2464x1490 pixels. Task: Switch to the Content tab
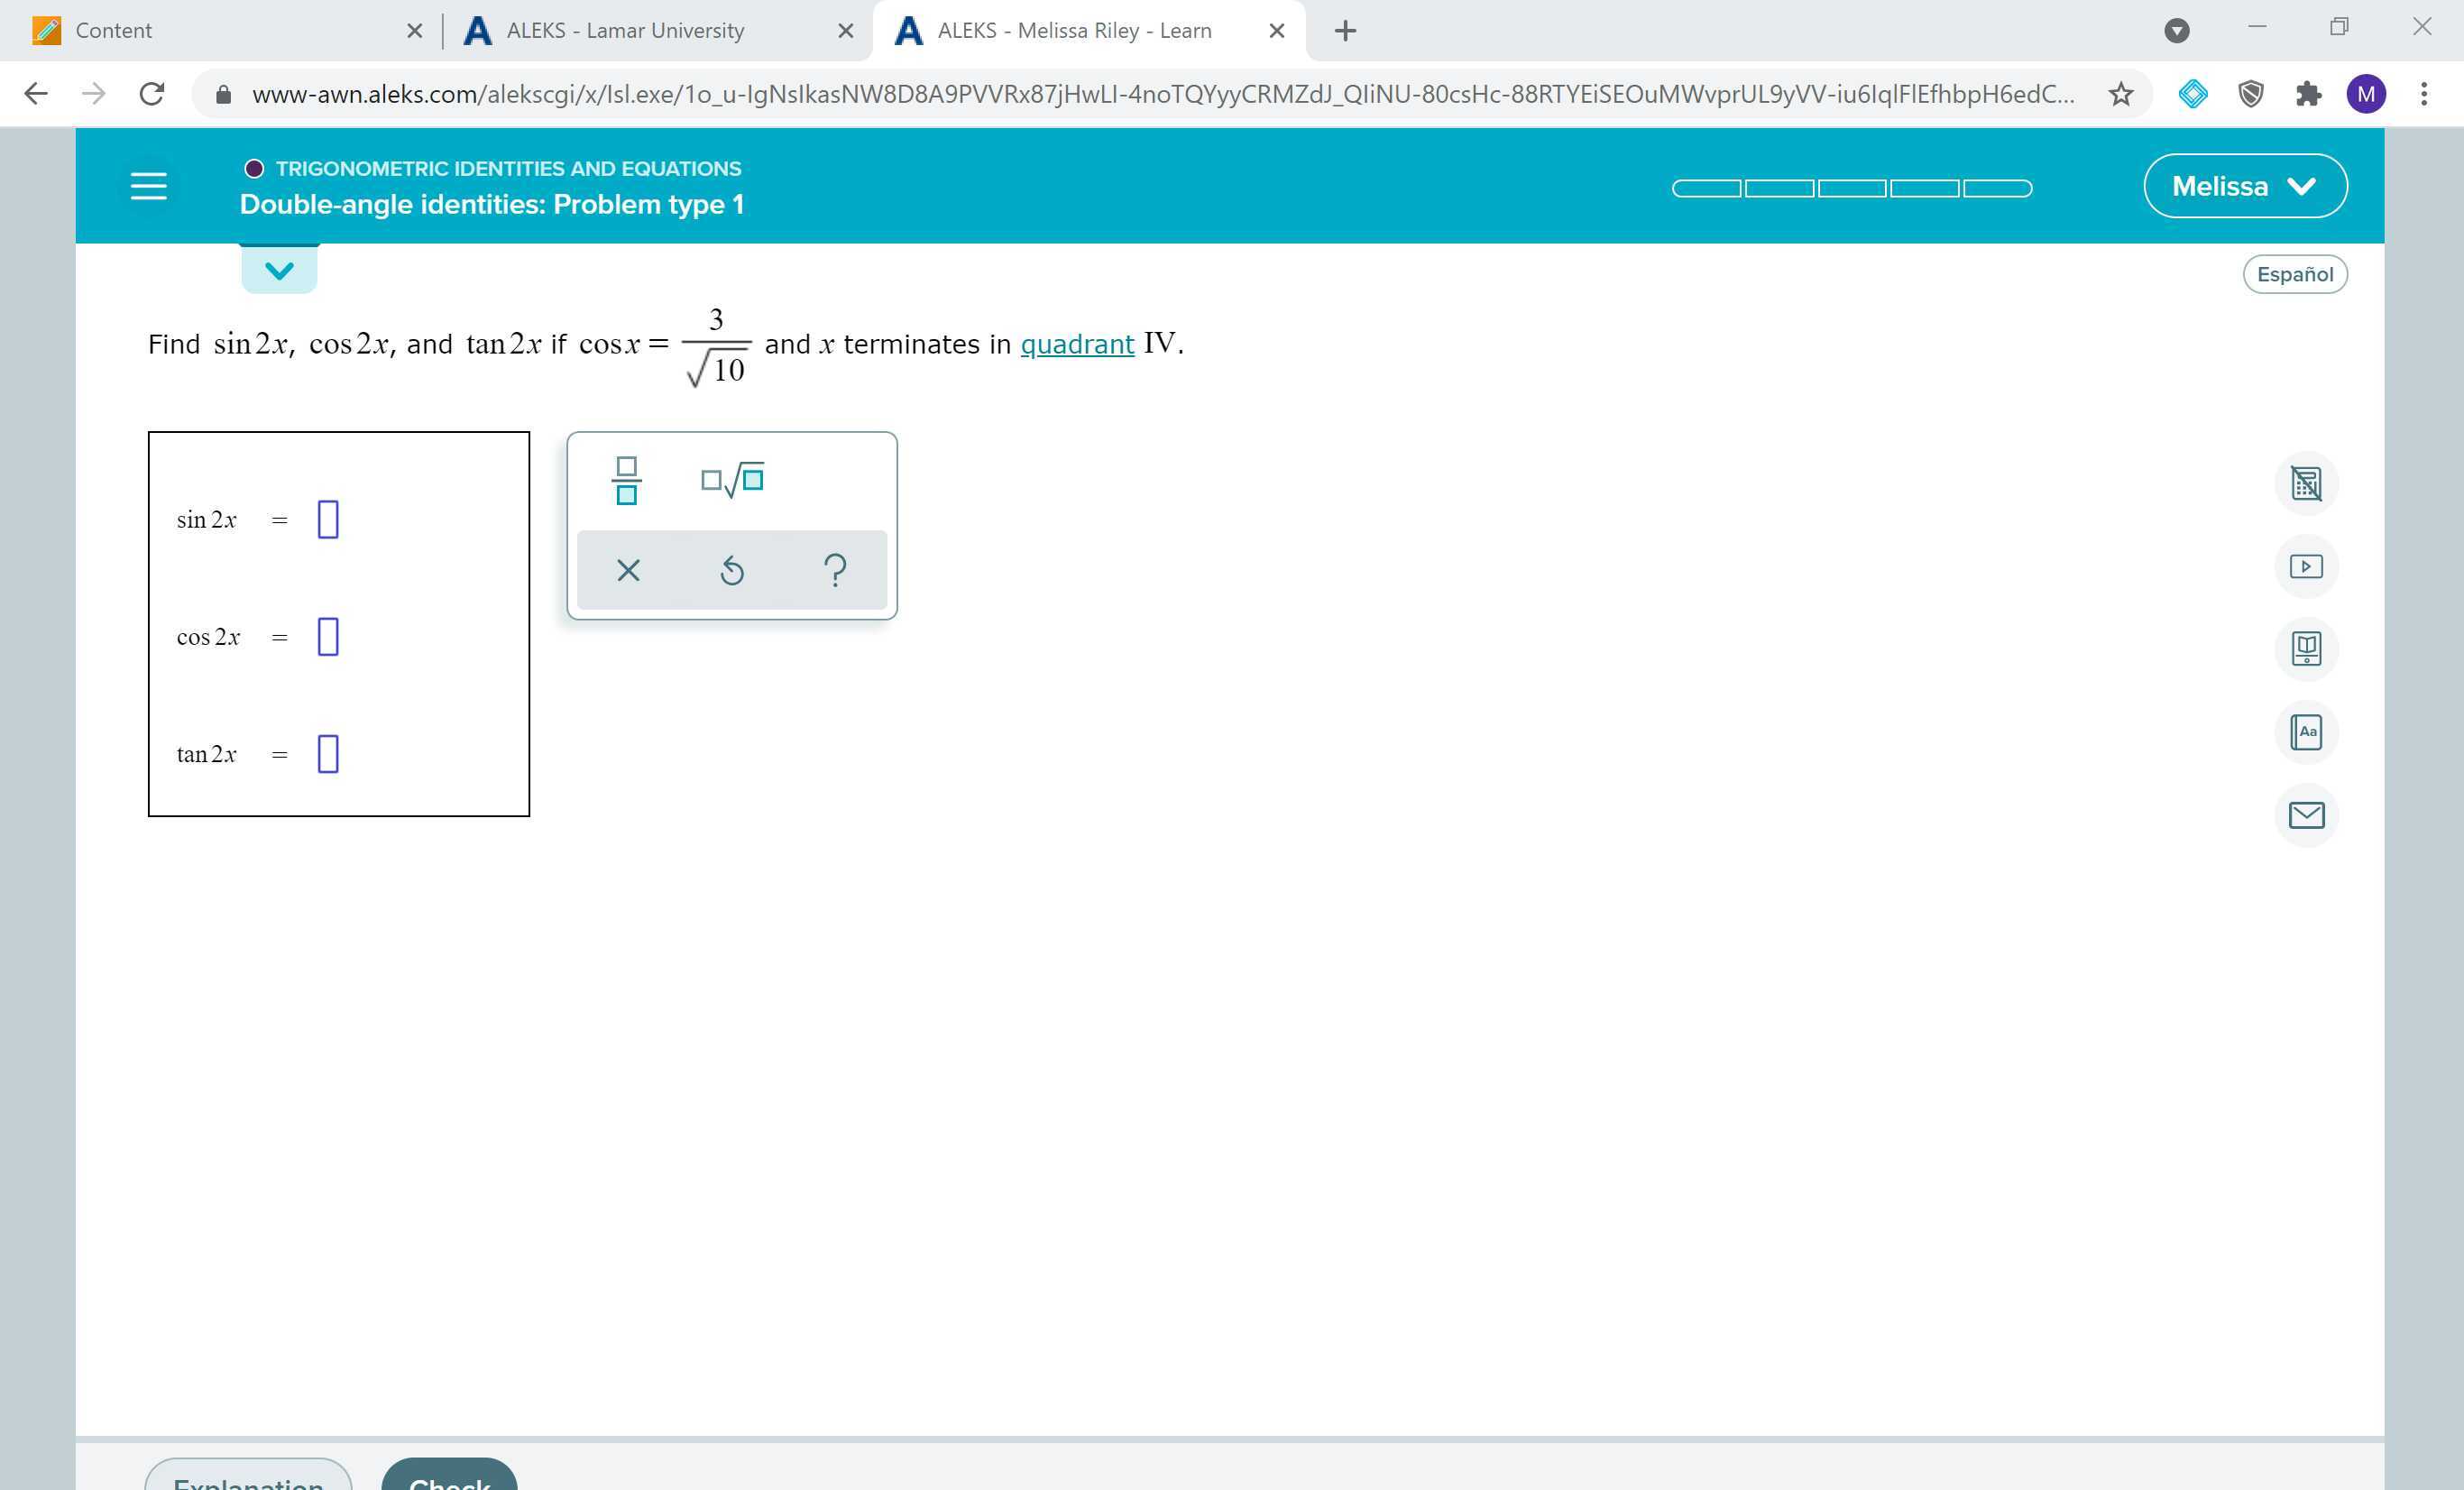click(x=113, y=30)
